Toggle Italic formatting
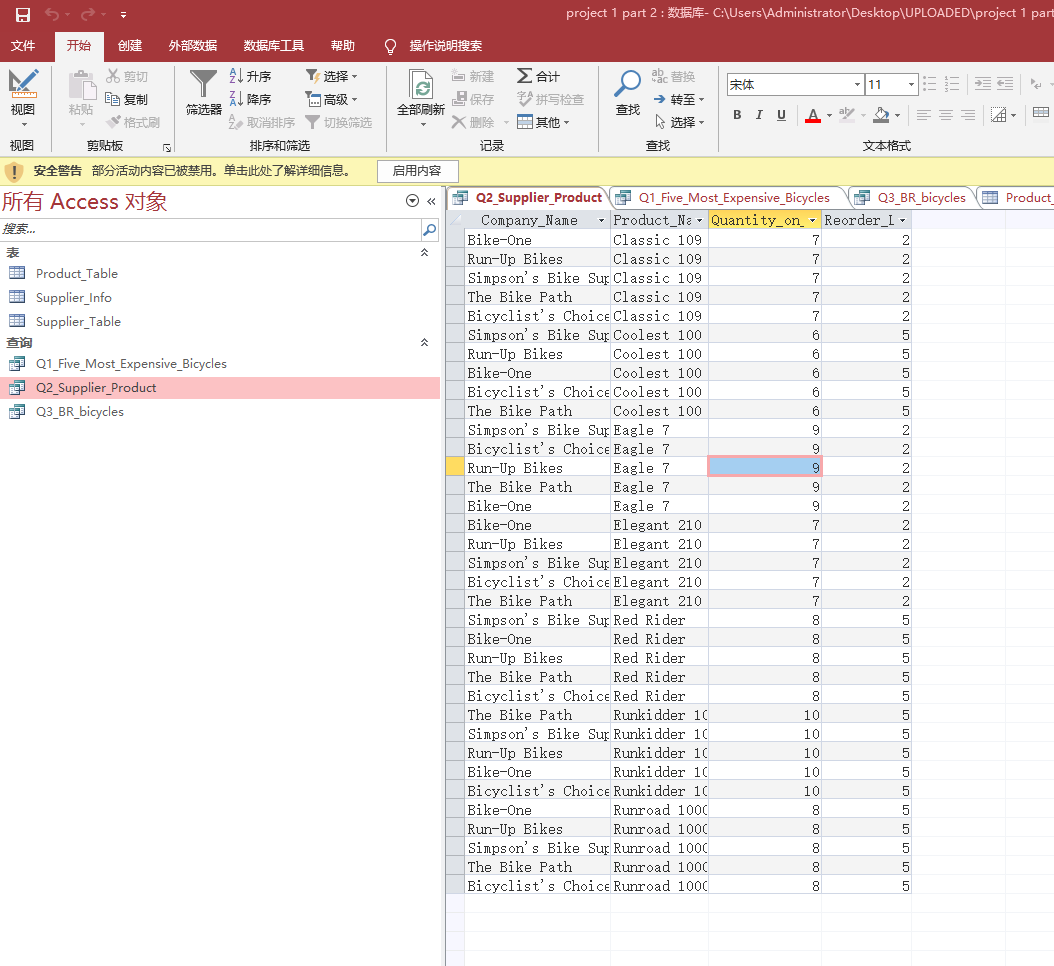Viewport: 1054px width, 966px height. (759, 114)
